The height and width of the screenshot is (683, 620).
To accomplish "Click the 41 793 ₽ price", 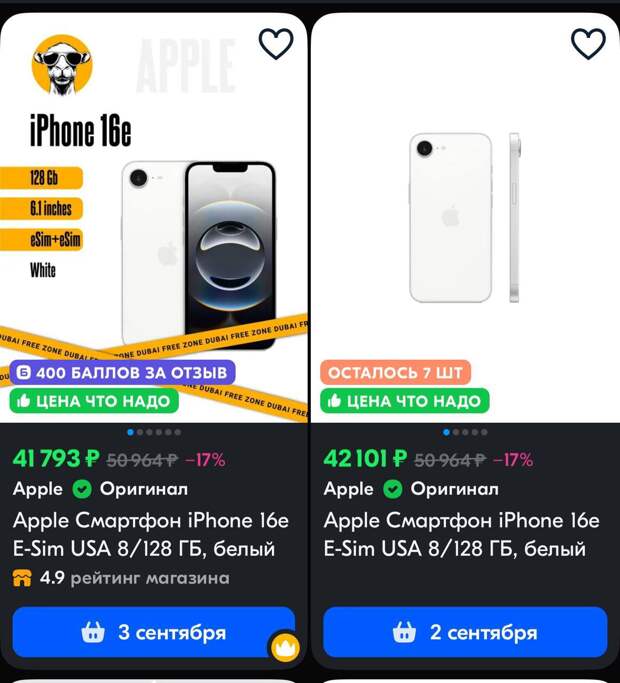I will pos(56,459).
